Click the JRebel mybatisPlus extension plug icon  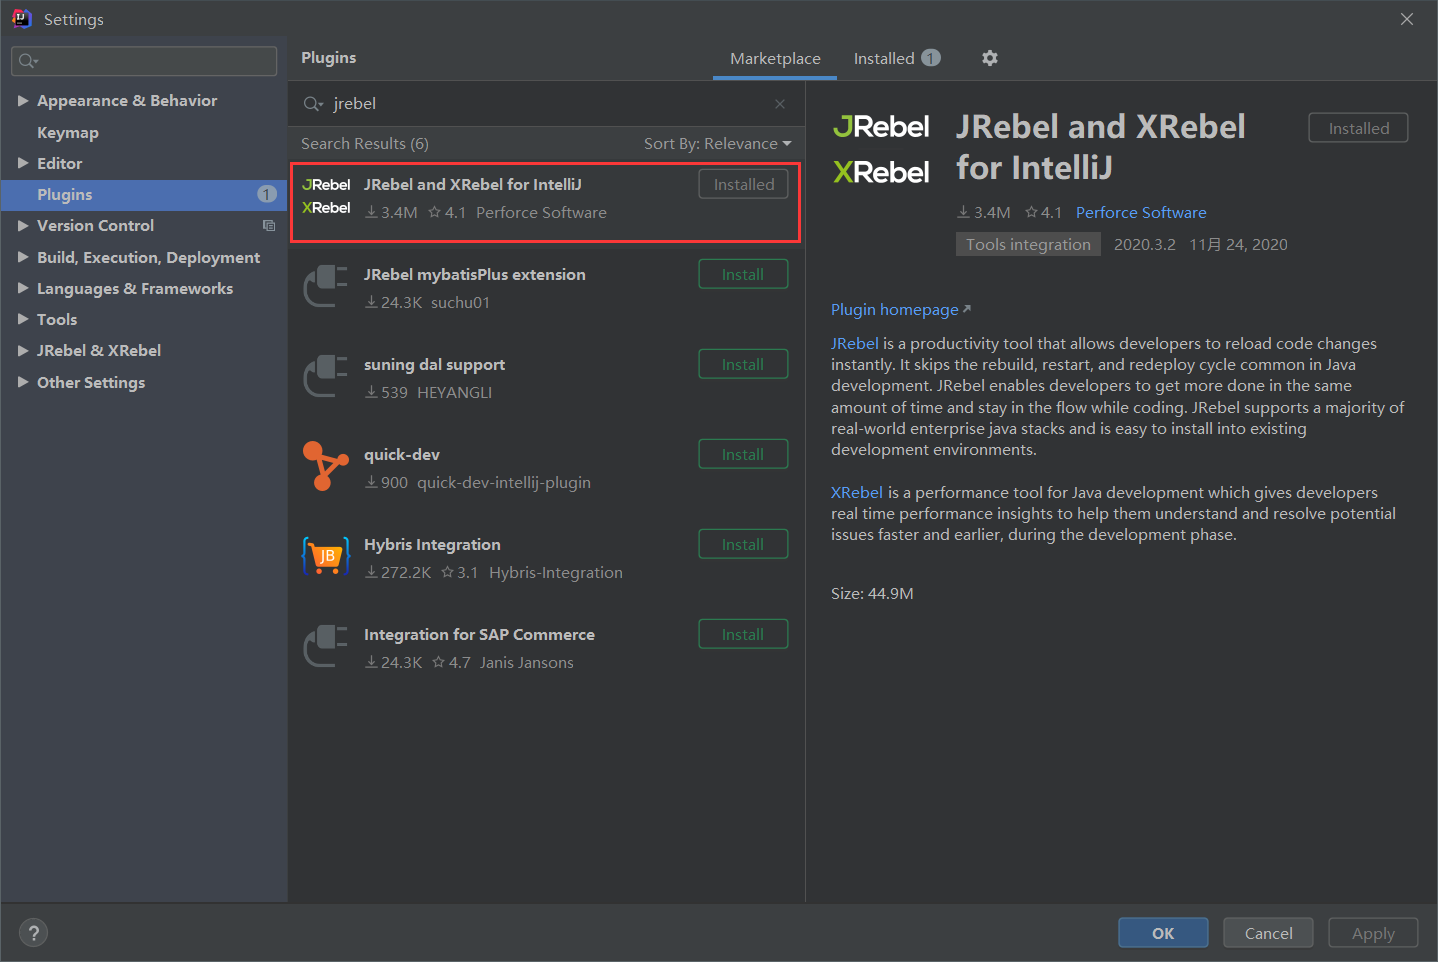coord(326,286)
